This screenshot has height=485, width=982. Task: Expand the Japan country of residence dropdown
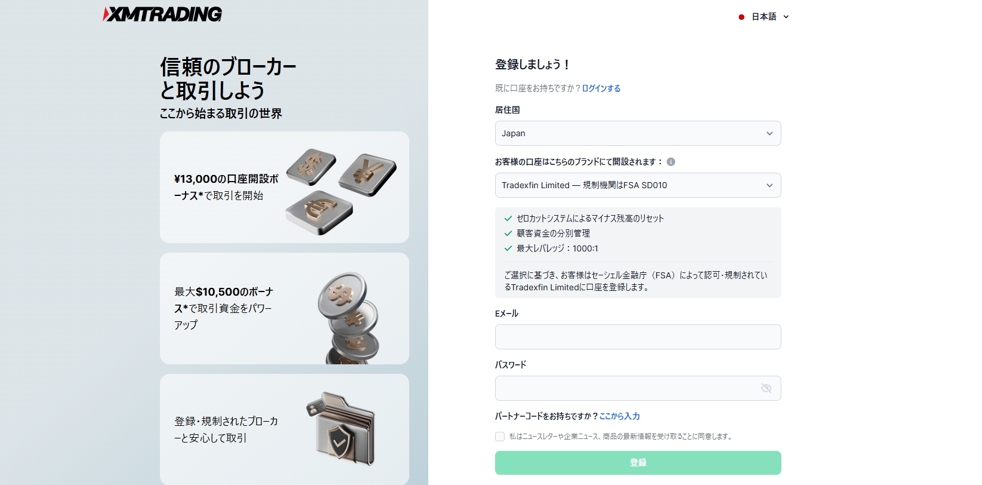pos(638,133)
